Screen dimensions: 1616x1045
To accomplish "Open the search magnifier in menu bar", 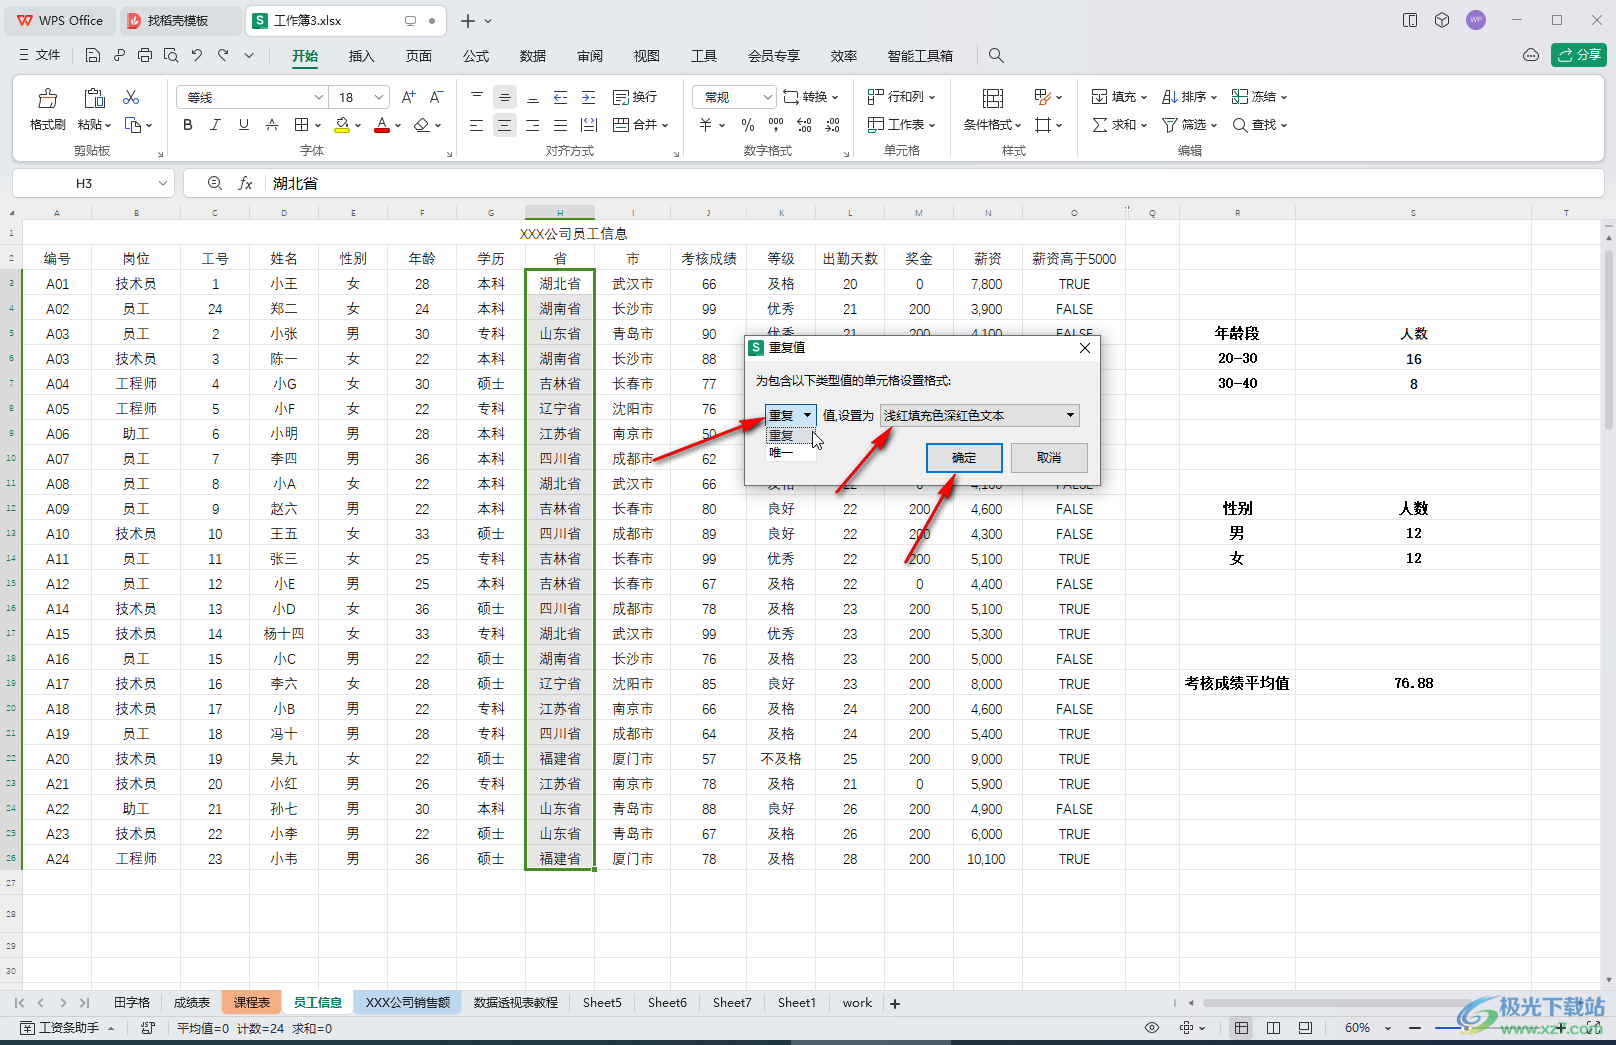I will [x=996, y=55].
